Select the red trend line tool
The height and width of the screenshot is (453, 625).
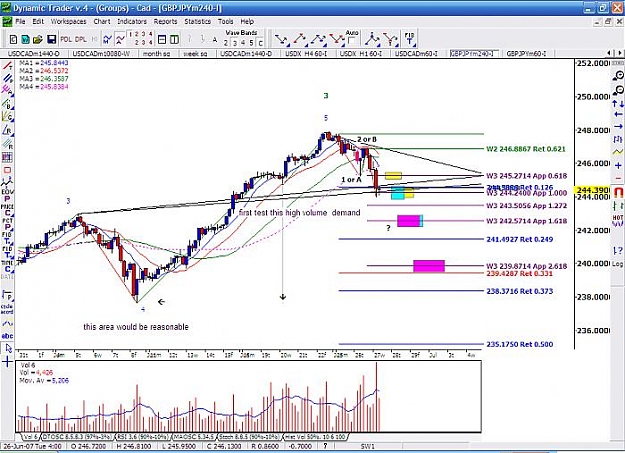click(x=7, y=66)
